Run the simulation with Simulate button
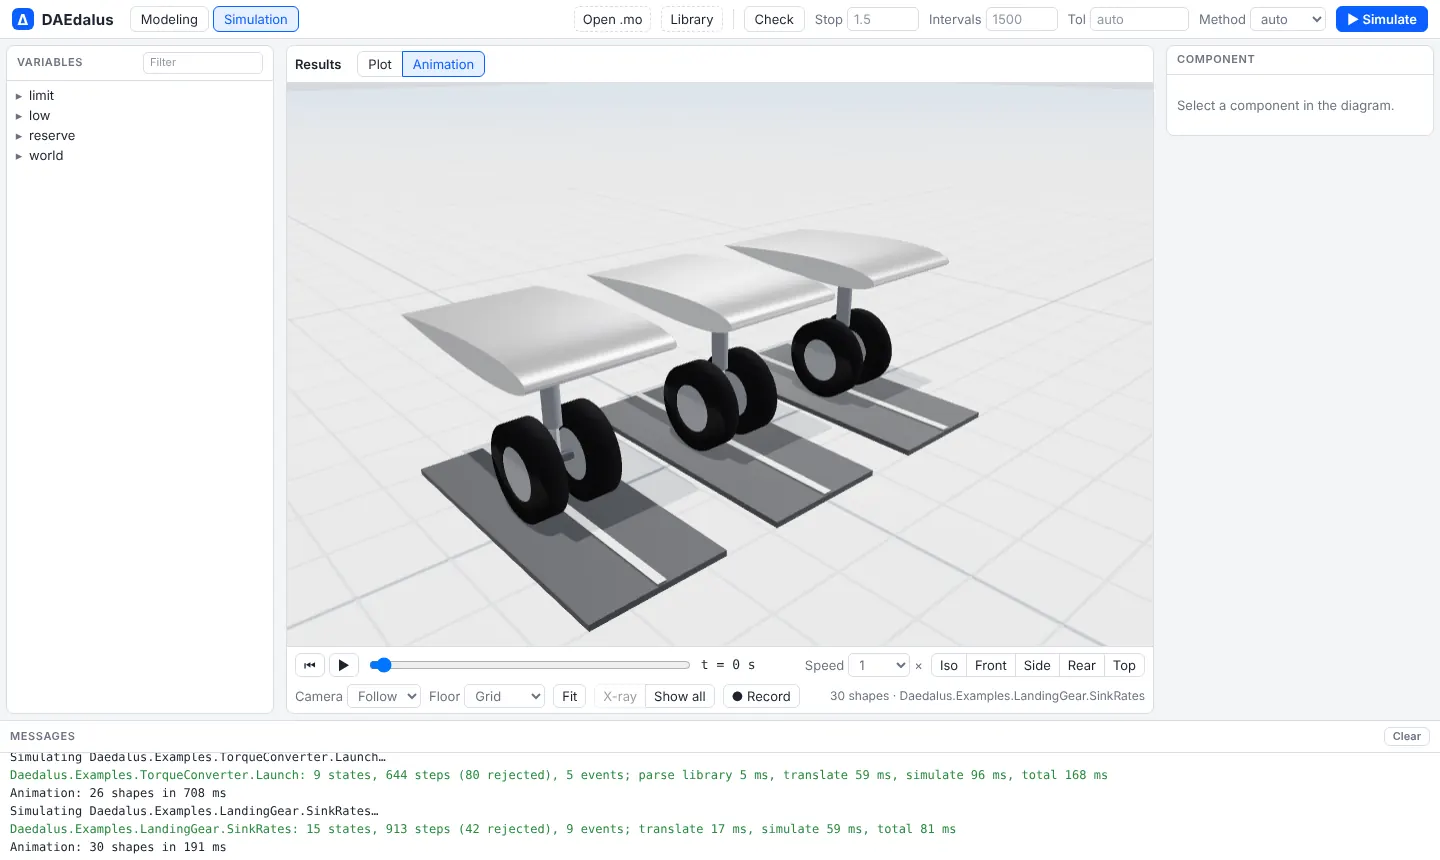Image resolution: width=1440 pixels, height=860 pixels. coord(1381,19)
